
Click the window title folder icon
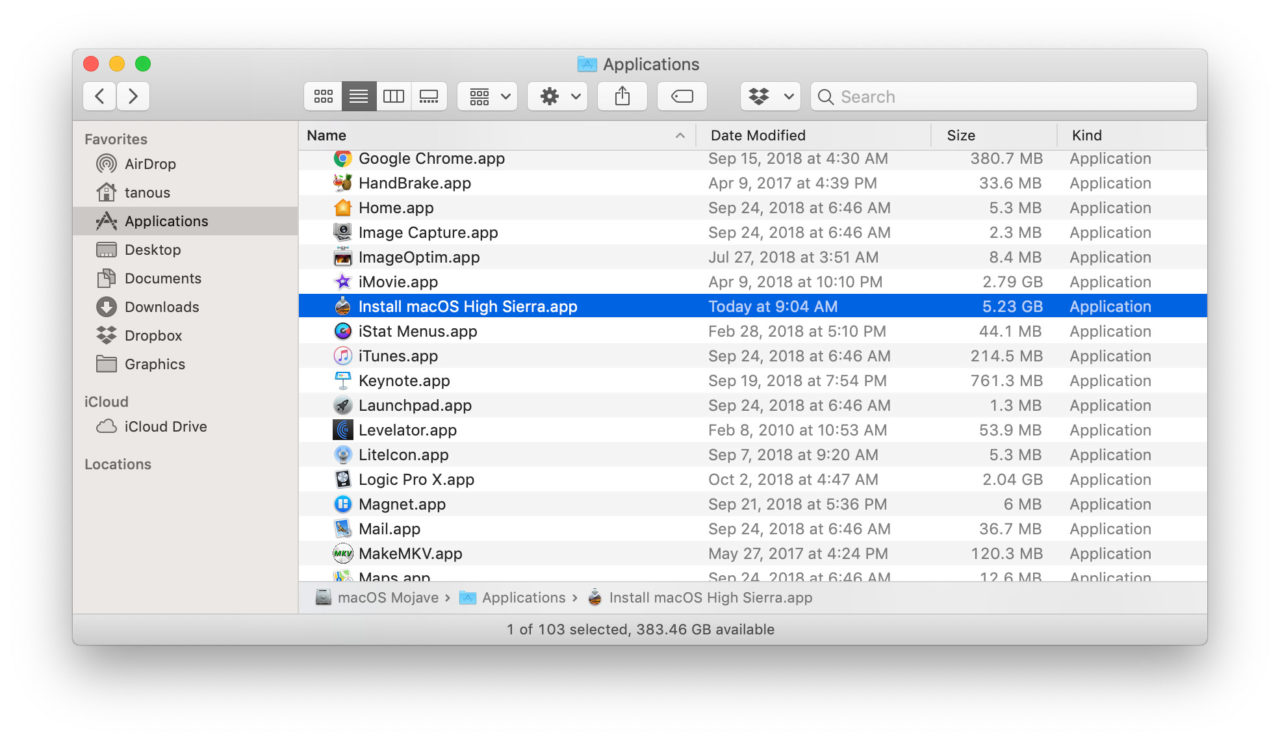click(x=587, y=64)
